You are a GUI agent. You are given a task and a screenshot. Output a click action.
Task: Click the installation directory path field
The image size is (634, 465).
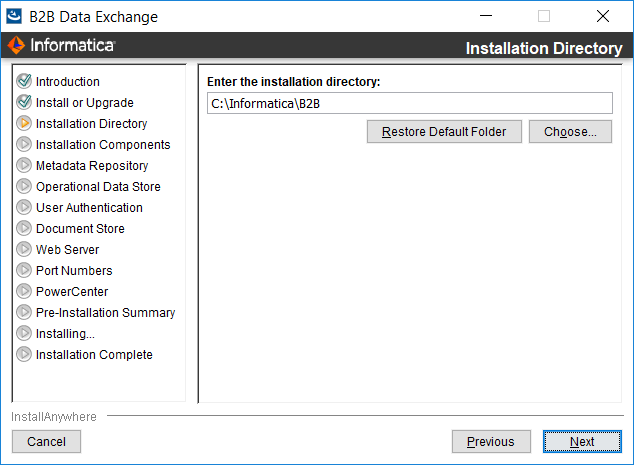(x=410, y=104)
